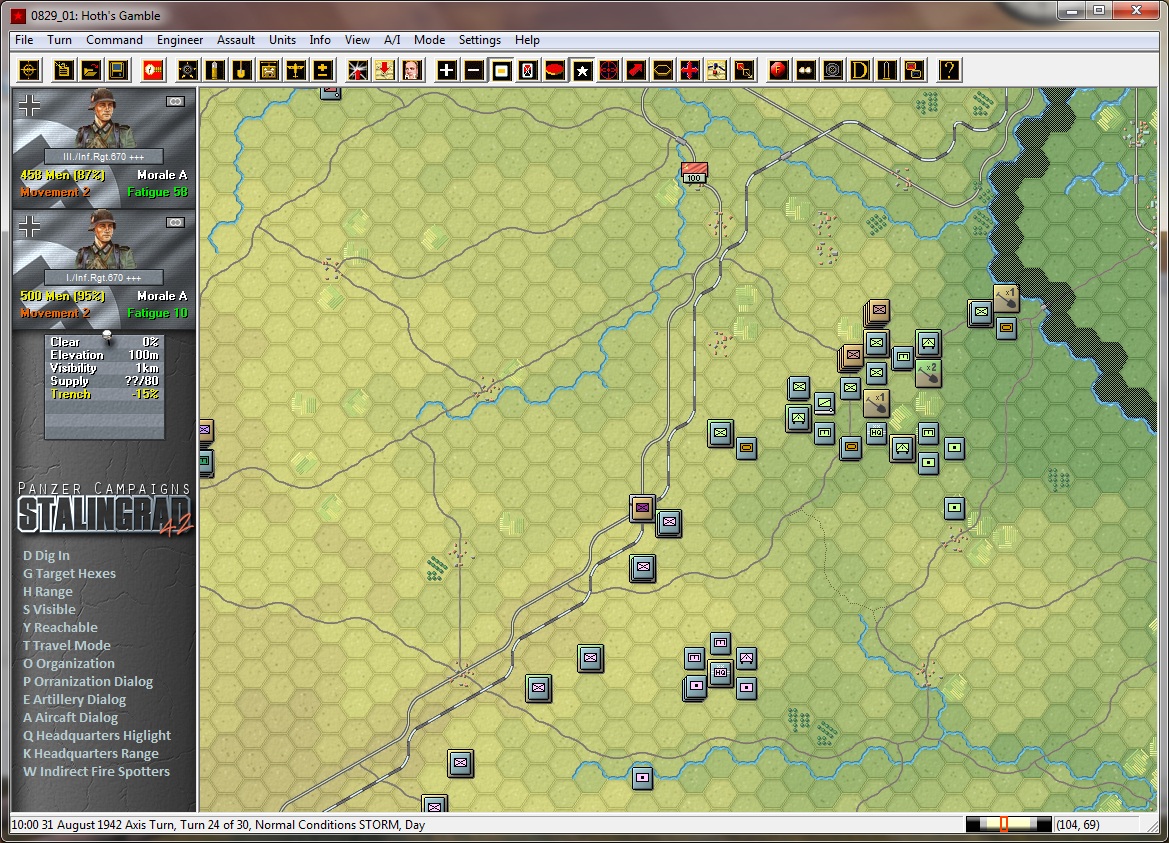
Task: Open the Engineer menu
Action: pos(180,40)
